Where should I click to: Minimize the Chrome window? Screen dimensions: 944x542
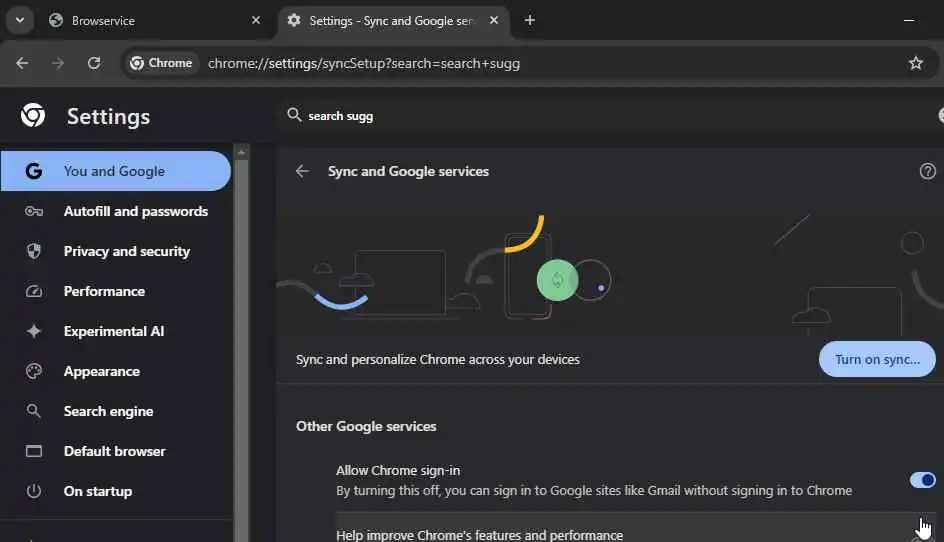pos(909,20)
